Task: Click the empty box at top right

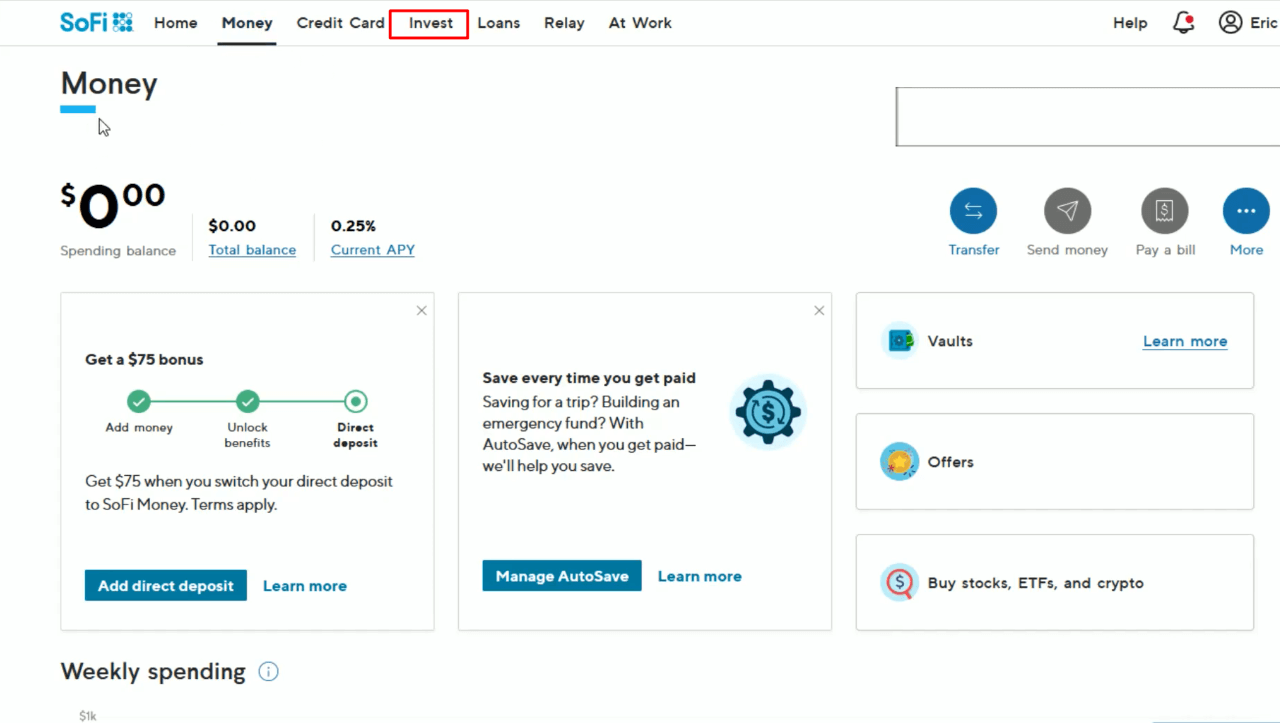Action: (x=1088, y=117)
